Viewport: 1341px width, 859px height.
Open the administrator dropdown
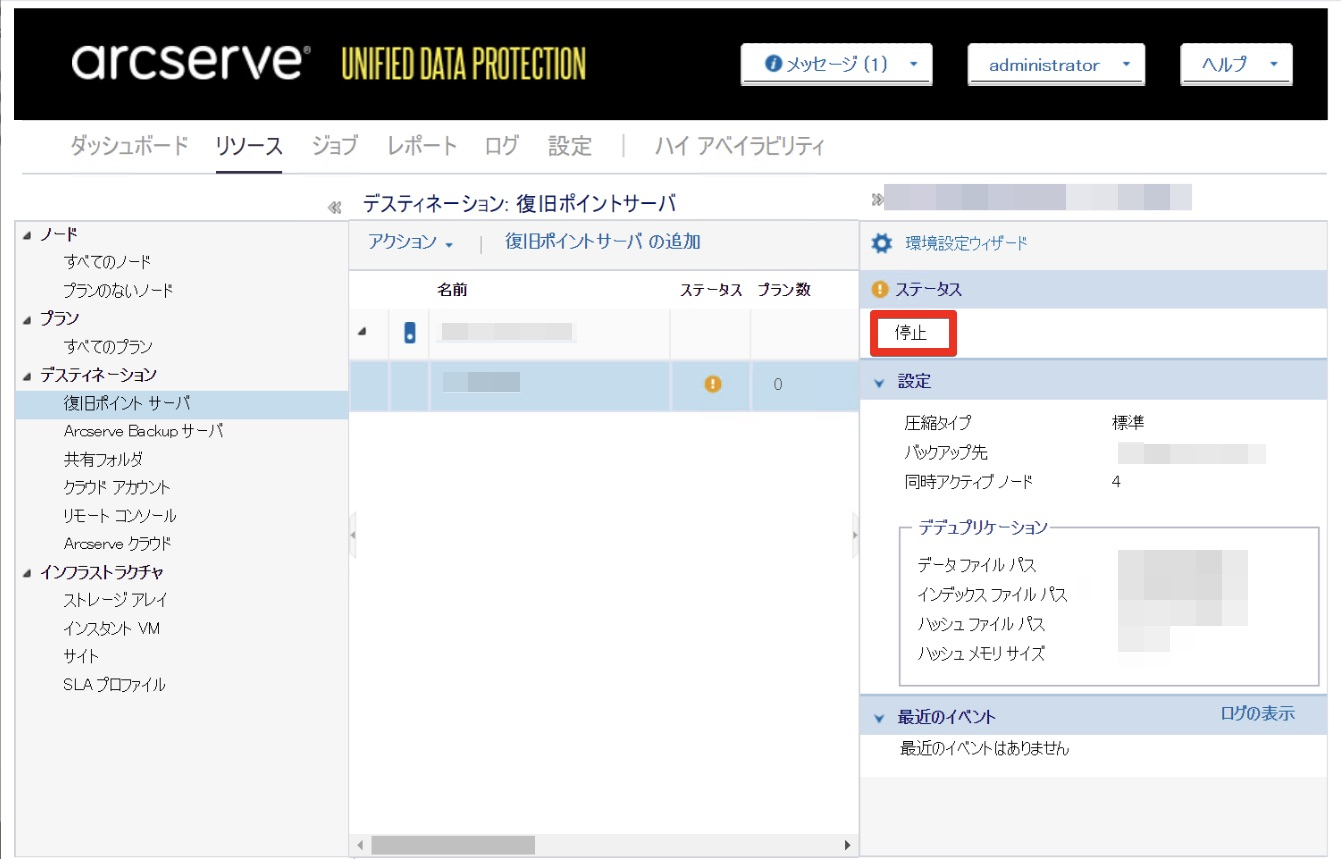pos(1056,65)
